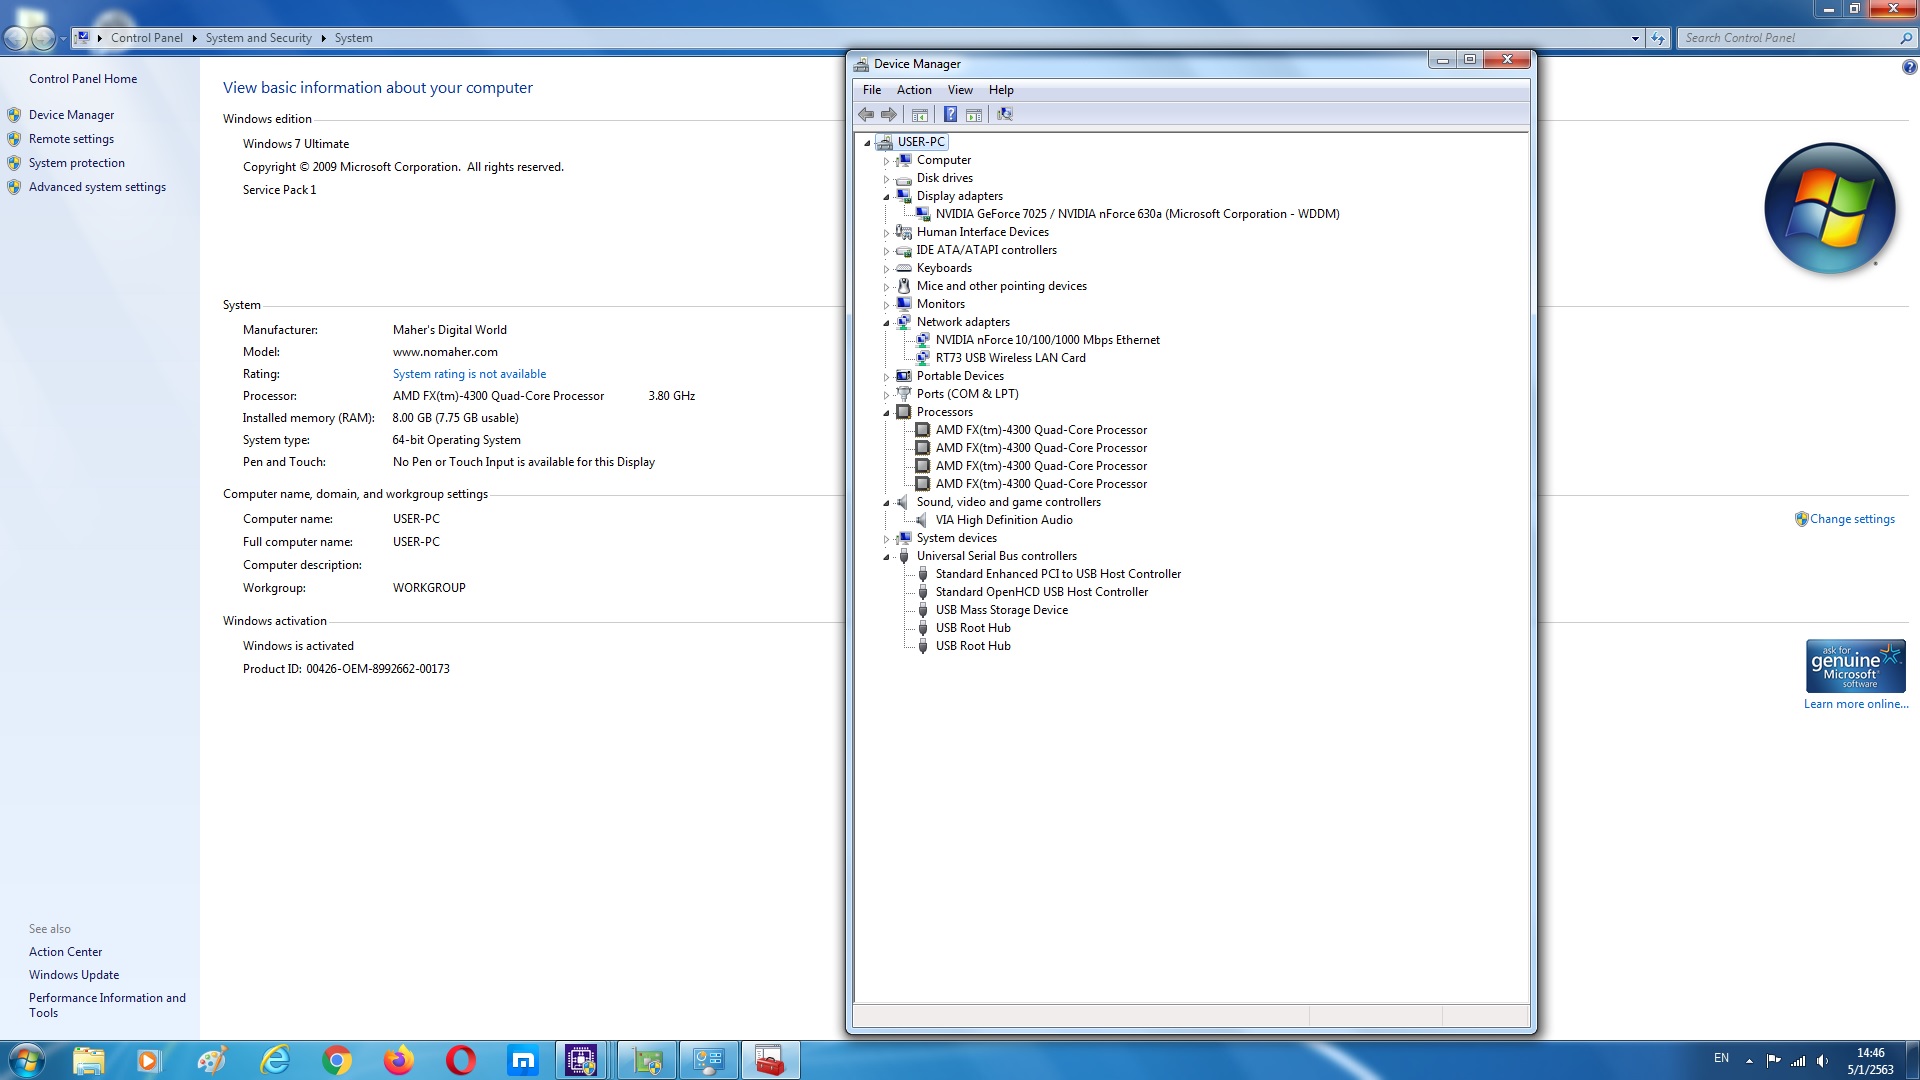This screenshot has width=1920, height=1080.
Task: Open Remote settings in left sidebar
Action: (71, 139)
